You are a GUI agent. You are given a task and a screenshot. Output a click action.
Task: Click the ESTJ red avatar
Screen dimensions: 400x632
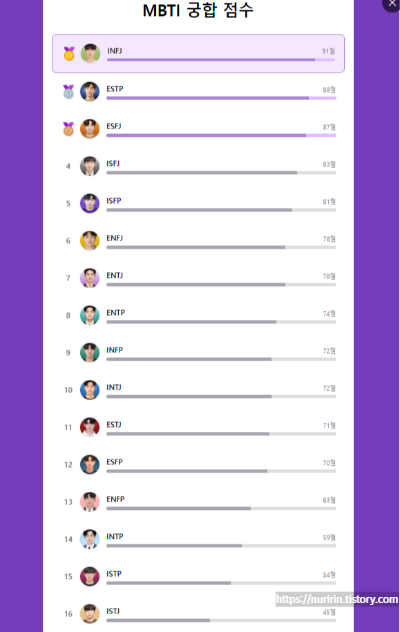pos(90,427)
